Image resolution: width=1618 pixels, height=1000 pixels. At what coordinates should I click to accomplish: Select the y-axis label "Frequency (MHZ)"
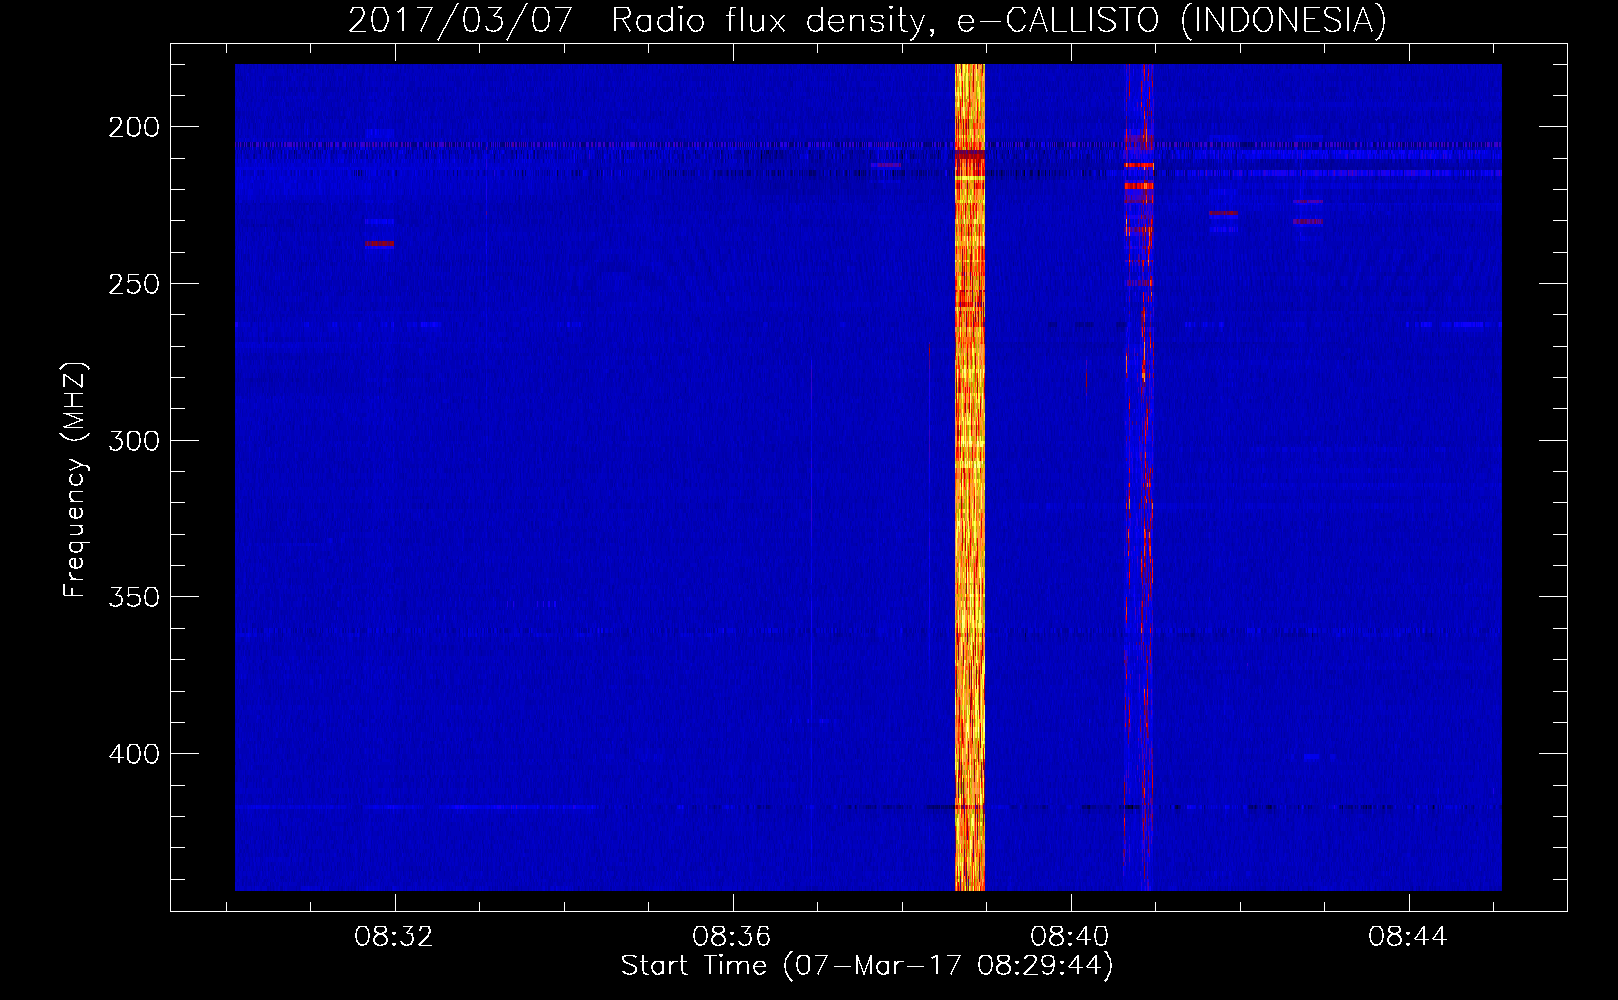(75, 479)
